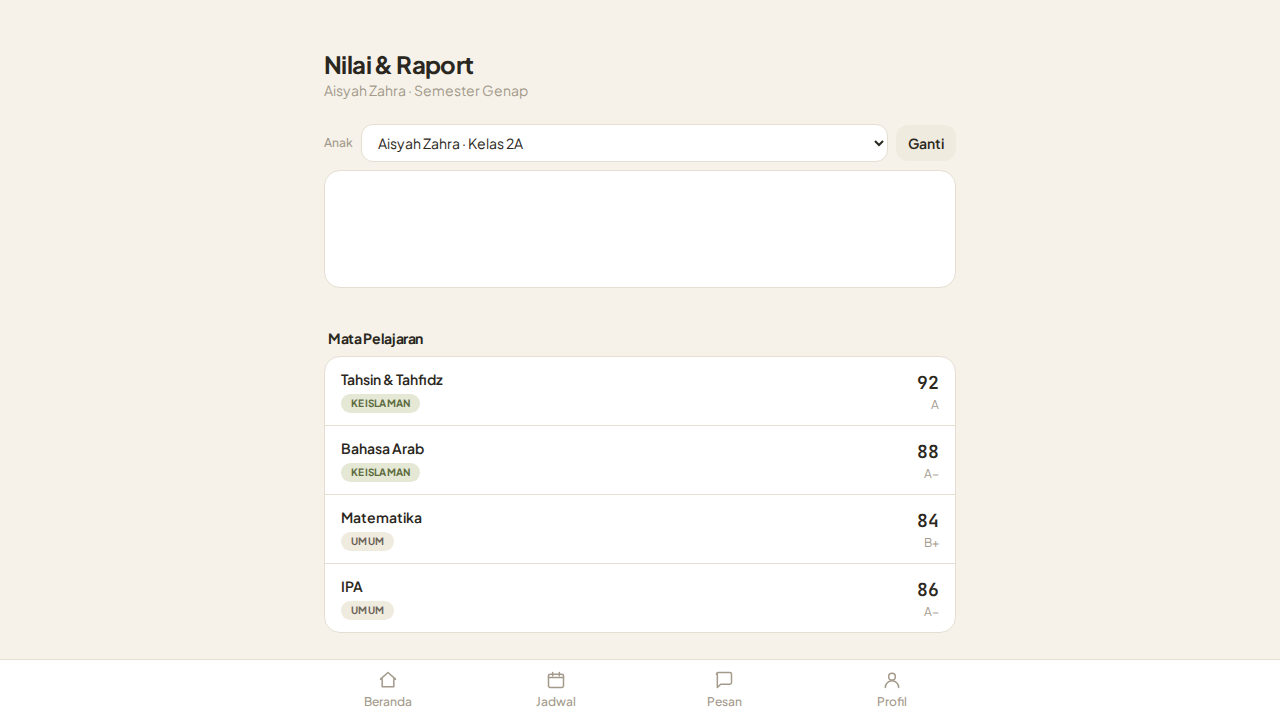Click the score 84 for Matematika
Screen dimensions: 1280x720
[928, 521]
